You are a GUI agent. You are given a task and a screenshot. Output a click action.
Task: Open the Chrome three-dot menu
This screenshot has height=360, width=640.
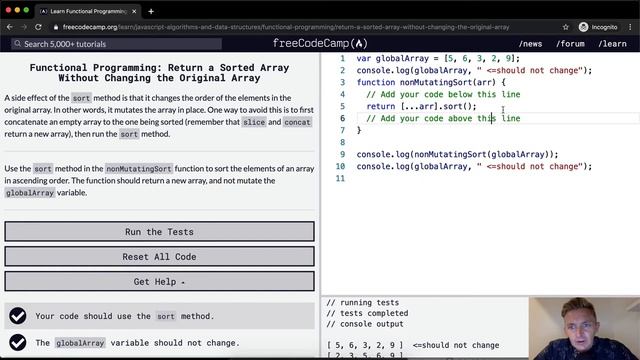point(630,27)
